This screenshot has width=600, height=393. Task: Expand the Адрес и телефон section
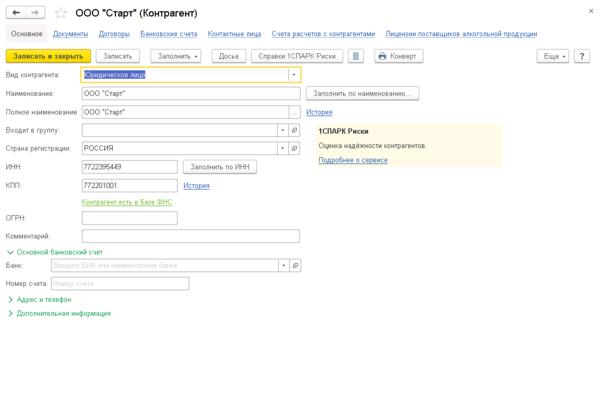tap(40, 300)
